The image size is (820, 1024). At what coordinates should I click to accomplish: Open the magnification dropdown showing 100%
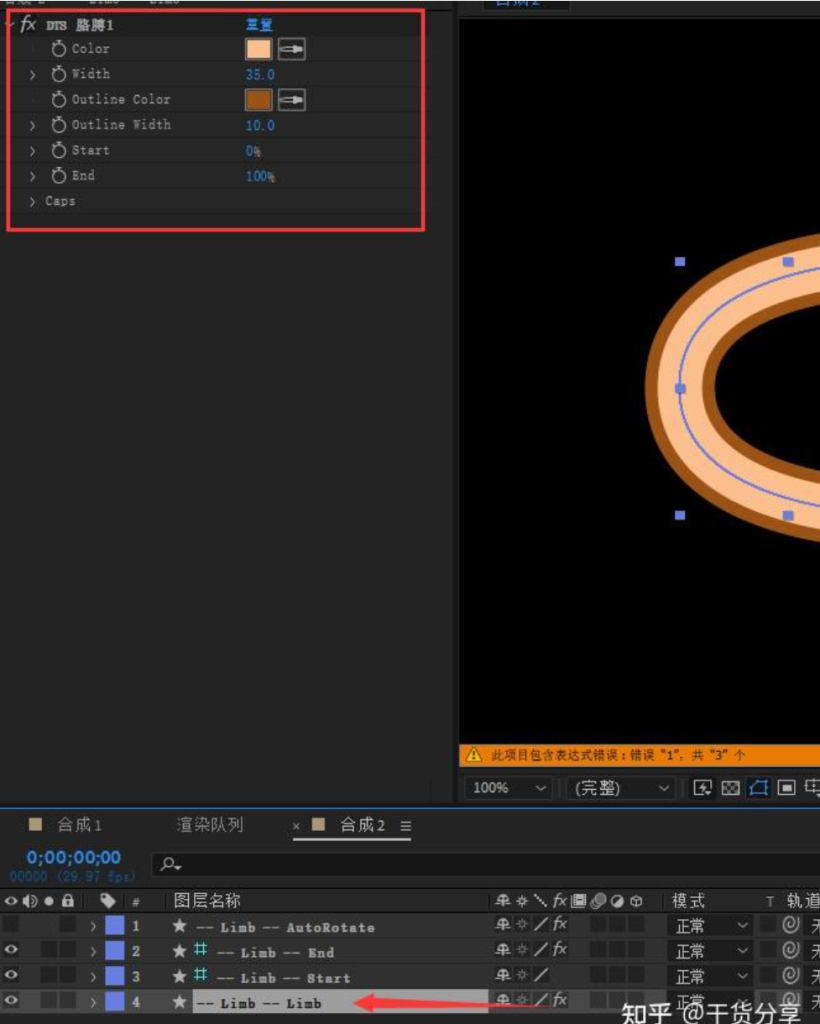coord(506,788)
